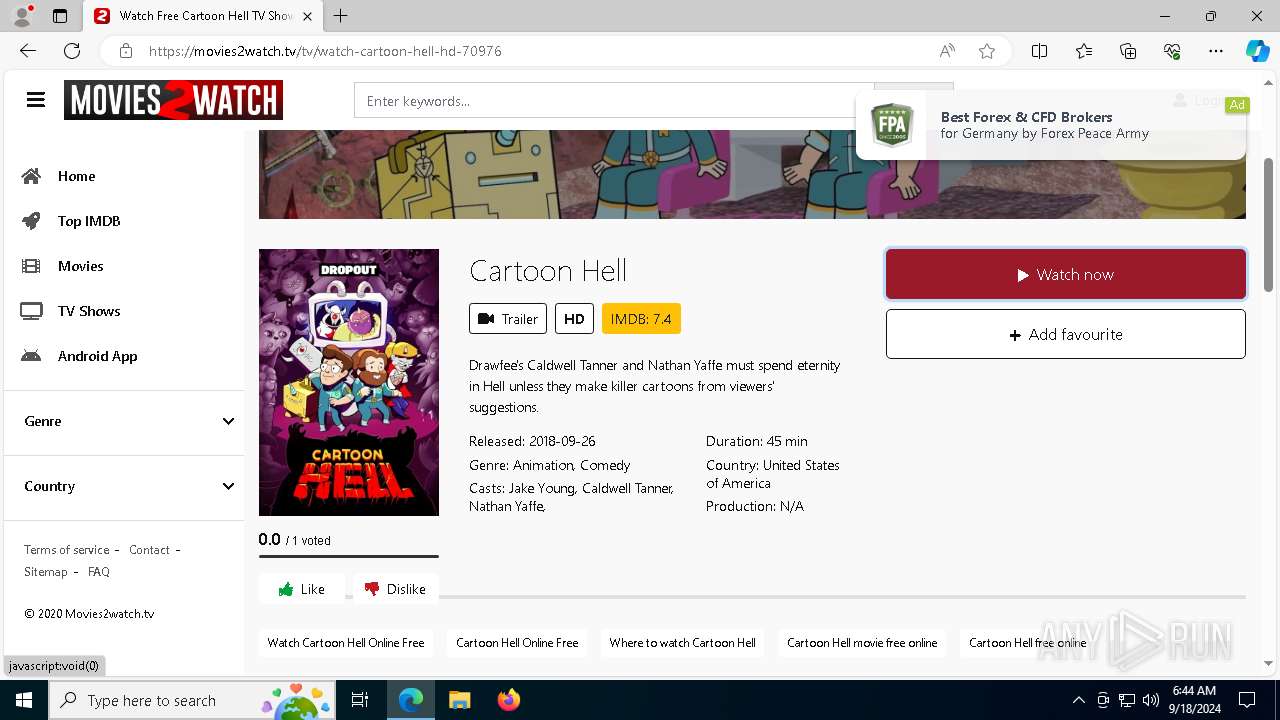Open the Copilot sidebar icon

[x=1257, y=51]
